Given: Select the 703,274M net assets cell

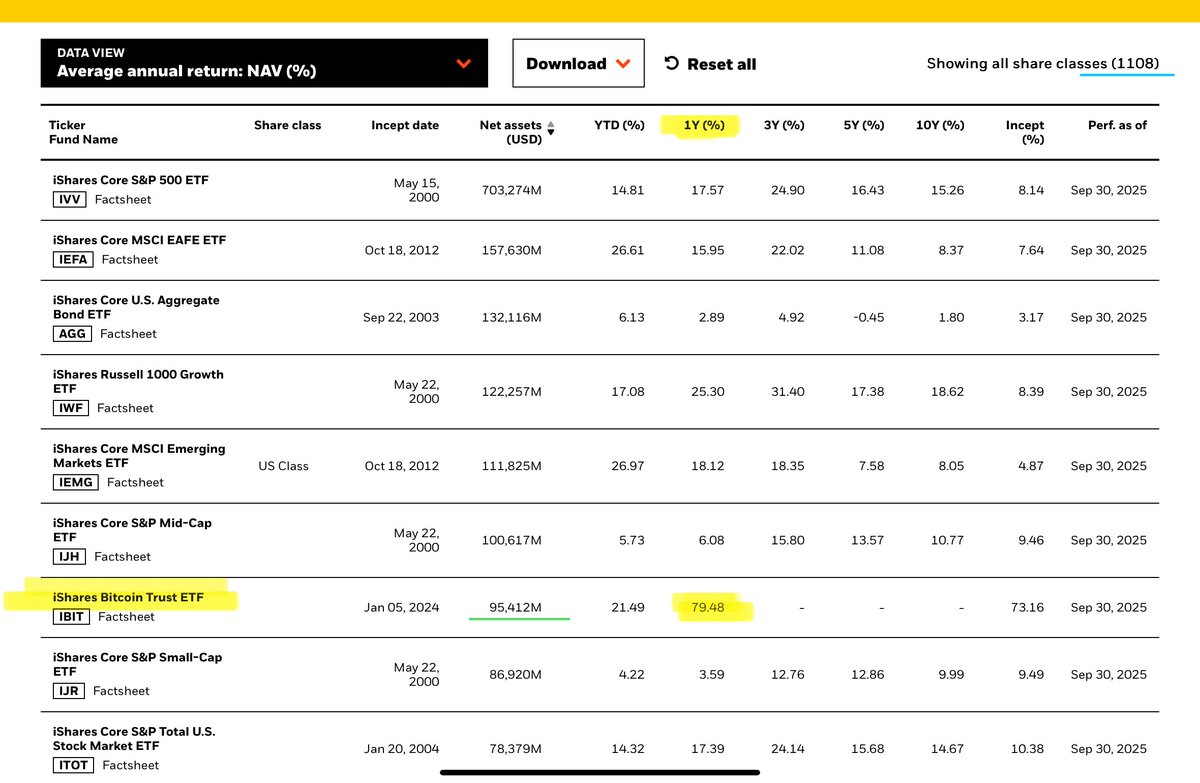Looking at the screenshot, I should click(x=512, y=190).
